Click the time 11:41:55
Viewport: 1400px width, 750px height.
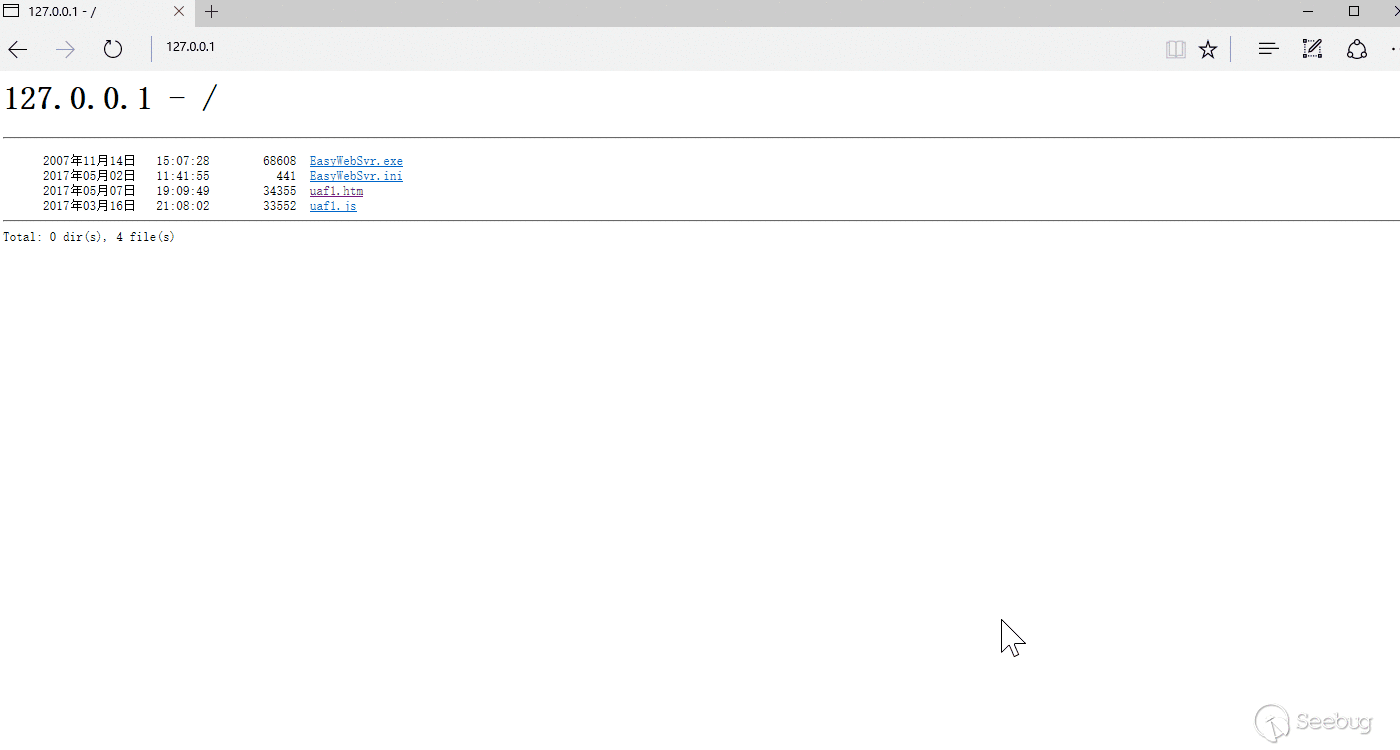pyautogui.click(x=183, y=176)
